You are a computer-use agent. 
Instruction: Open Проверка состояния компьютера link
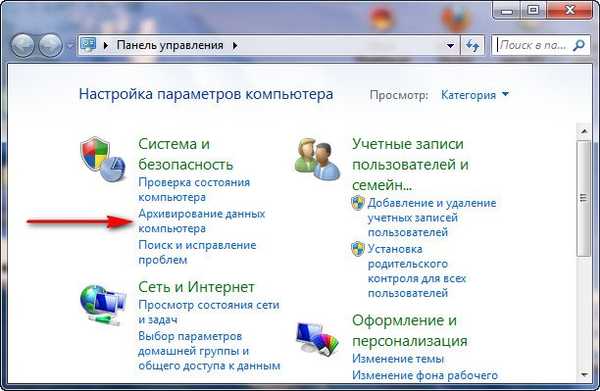coord(194,189)
